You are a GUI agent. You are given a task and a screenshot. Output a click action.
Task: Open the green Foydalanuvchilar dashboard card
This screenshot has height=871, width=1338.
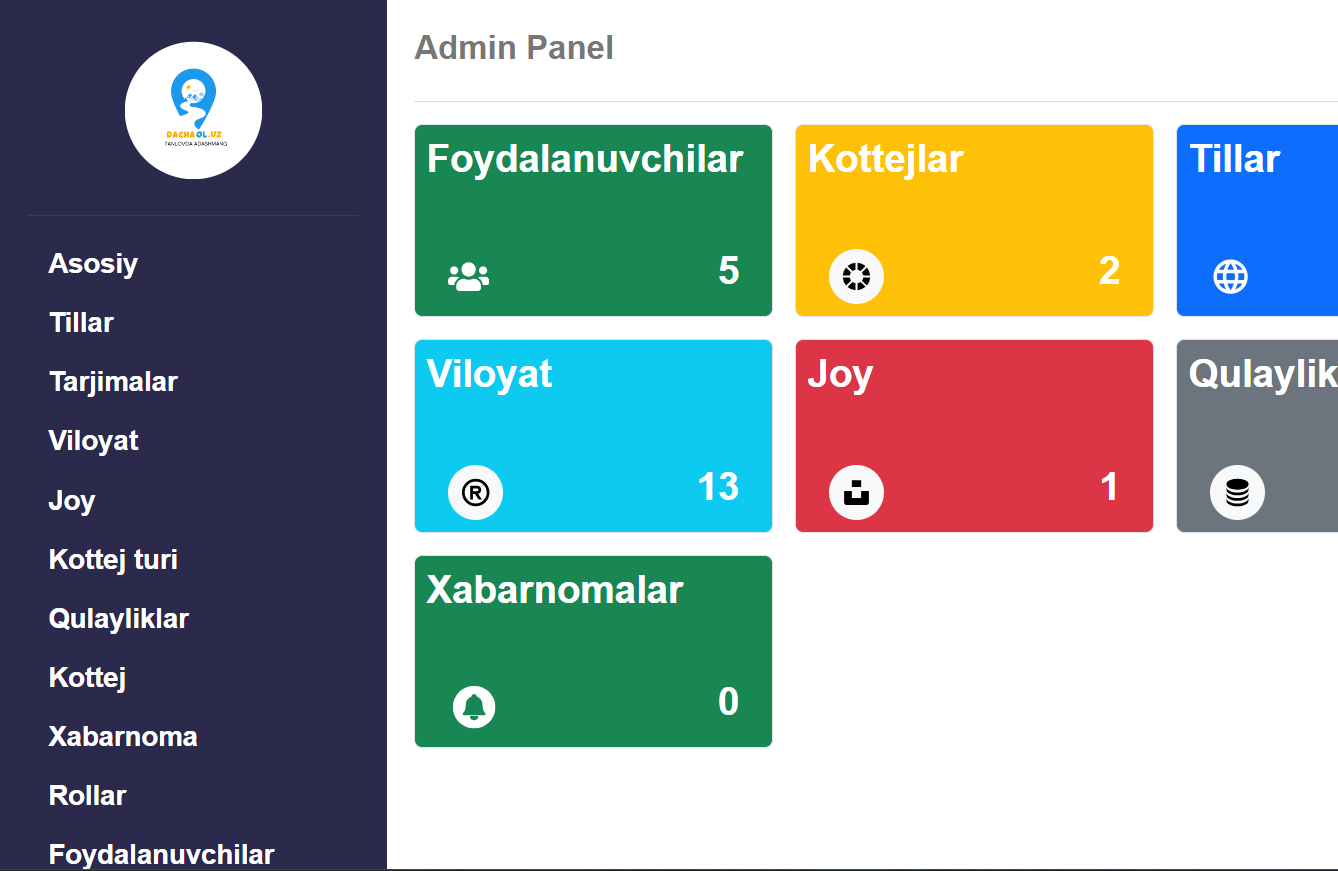point(593,220)
